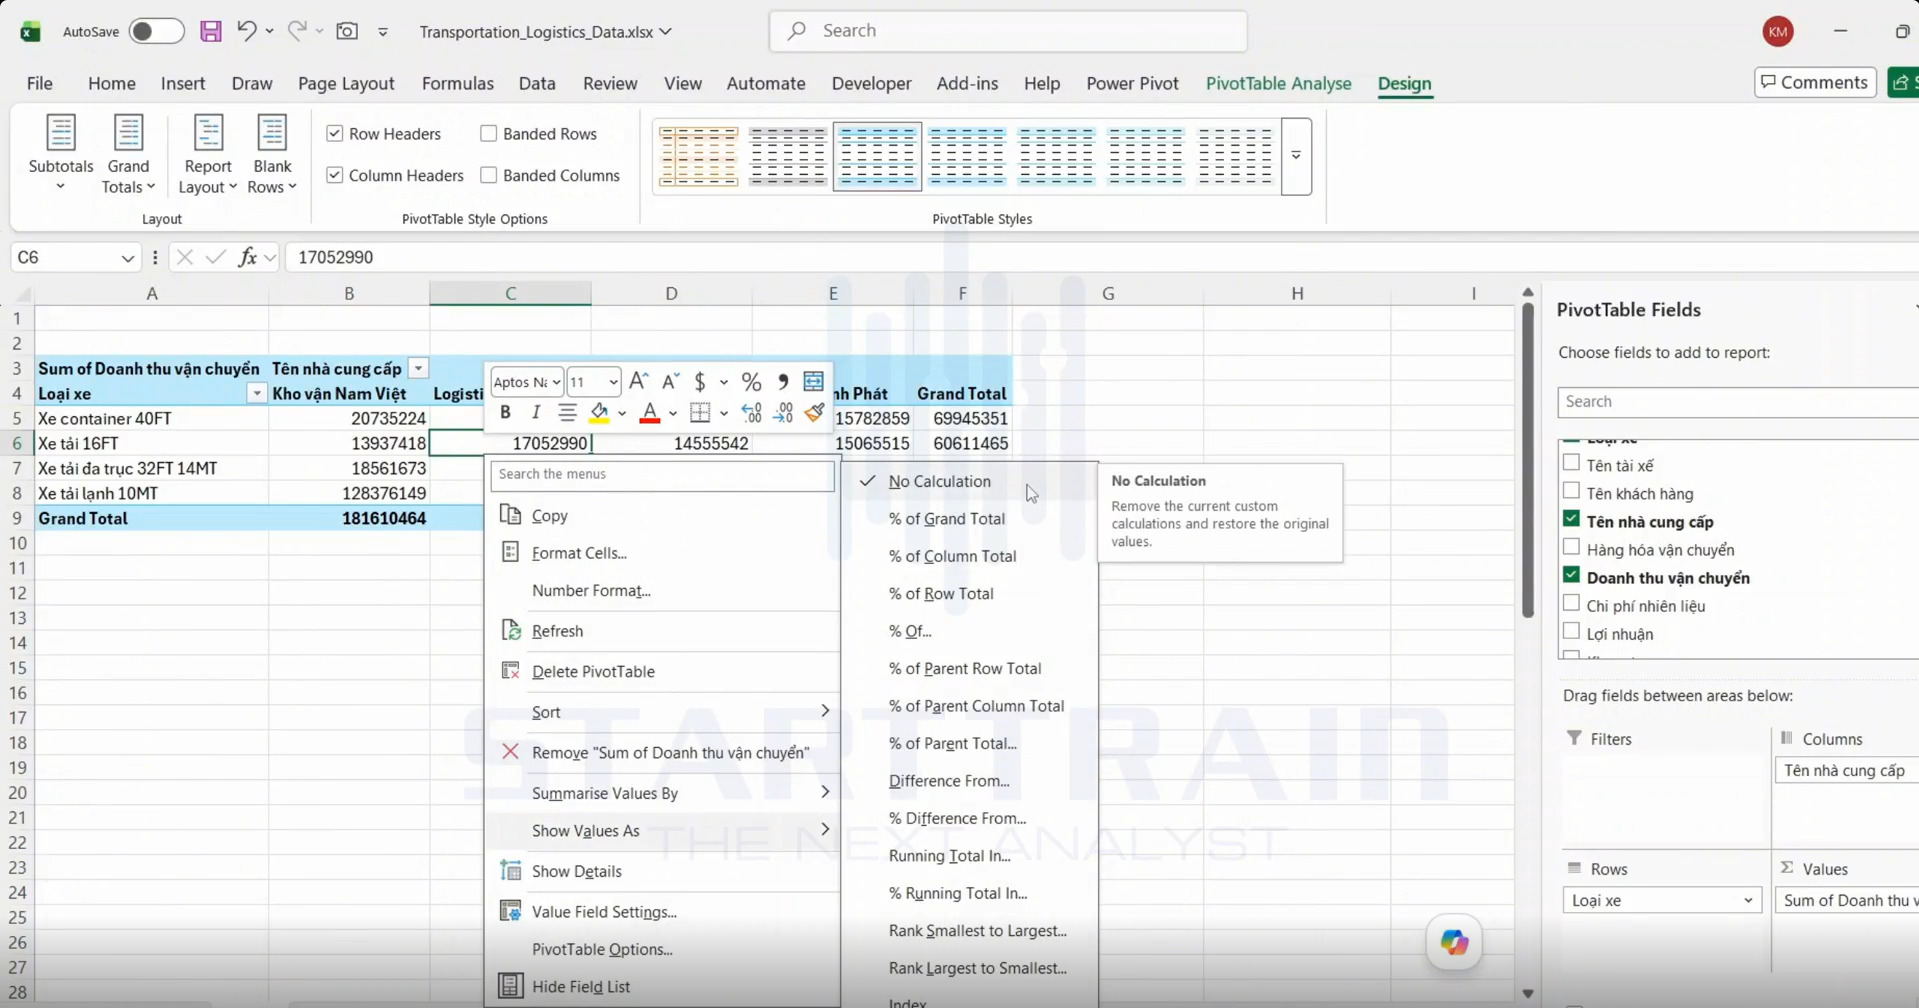Toggle Italic in the mini toolbar
Image resolution: width=1919 pixels, height=1008 pixels.
536,412
